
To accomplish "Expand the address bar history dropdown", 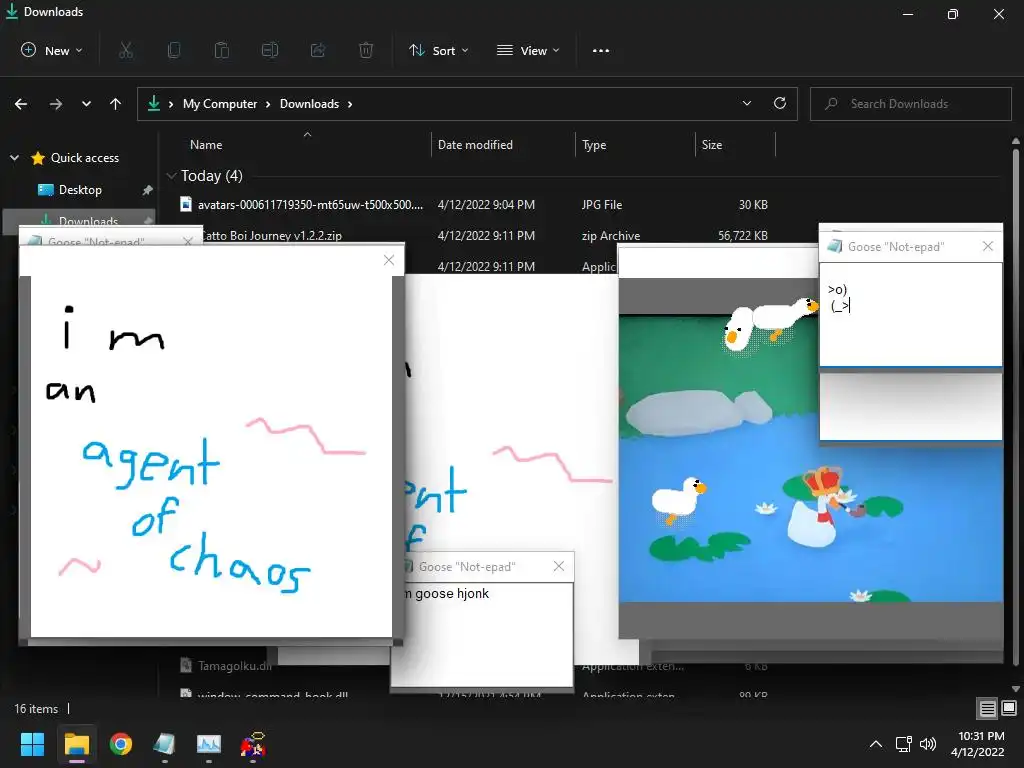I will pyautogui.click(x=746, y=103).
